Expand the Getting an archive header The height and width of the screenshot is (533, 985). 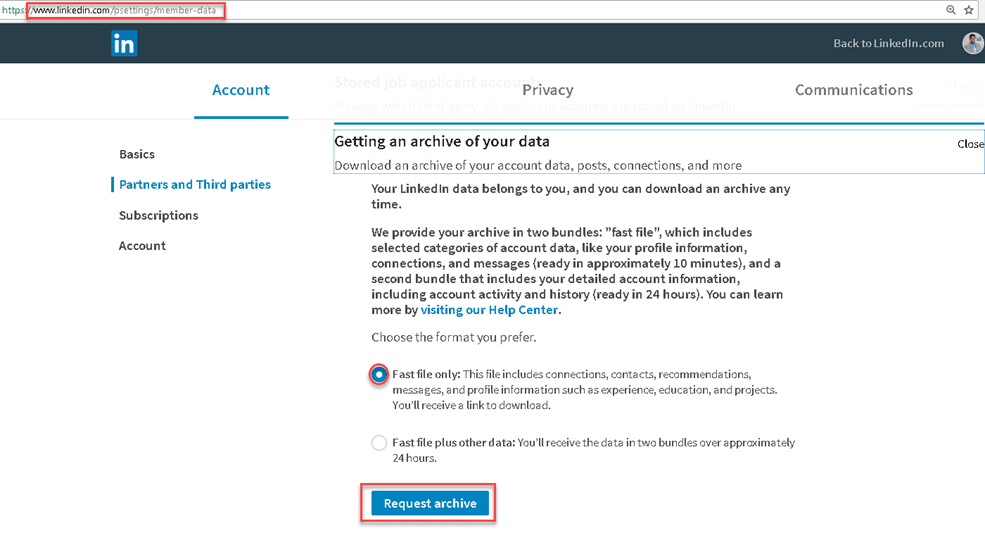442,141
